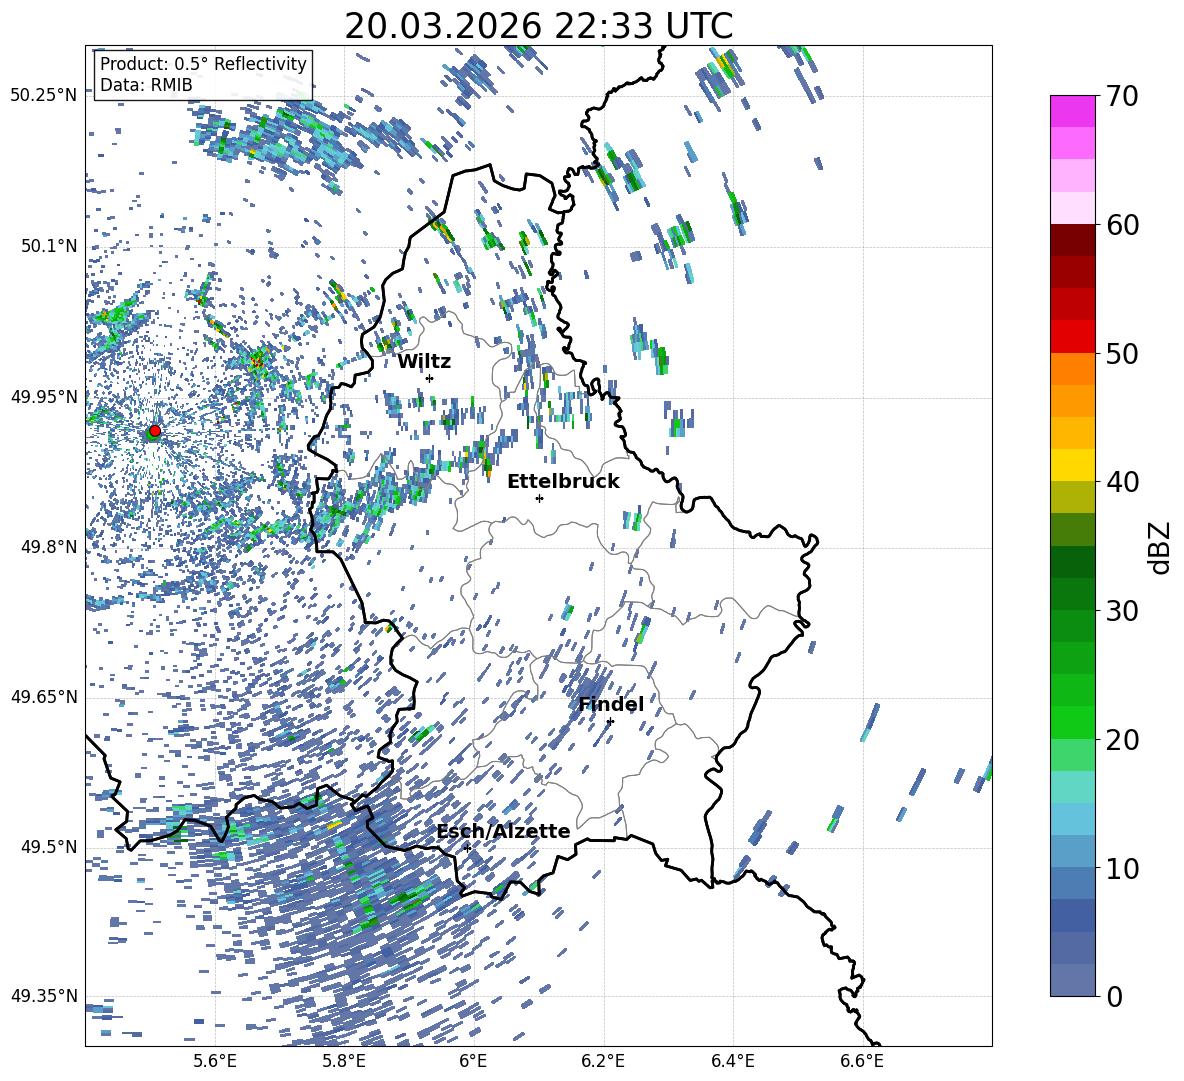The image size is (1184, 1081).
Task: Click the 49.5°N latitude label
Action: (x=49, y=846)
